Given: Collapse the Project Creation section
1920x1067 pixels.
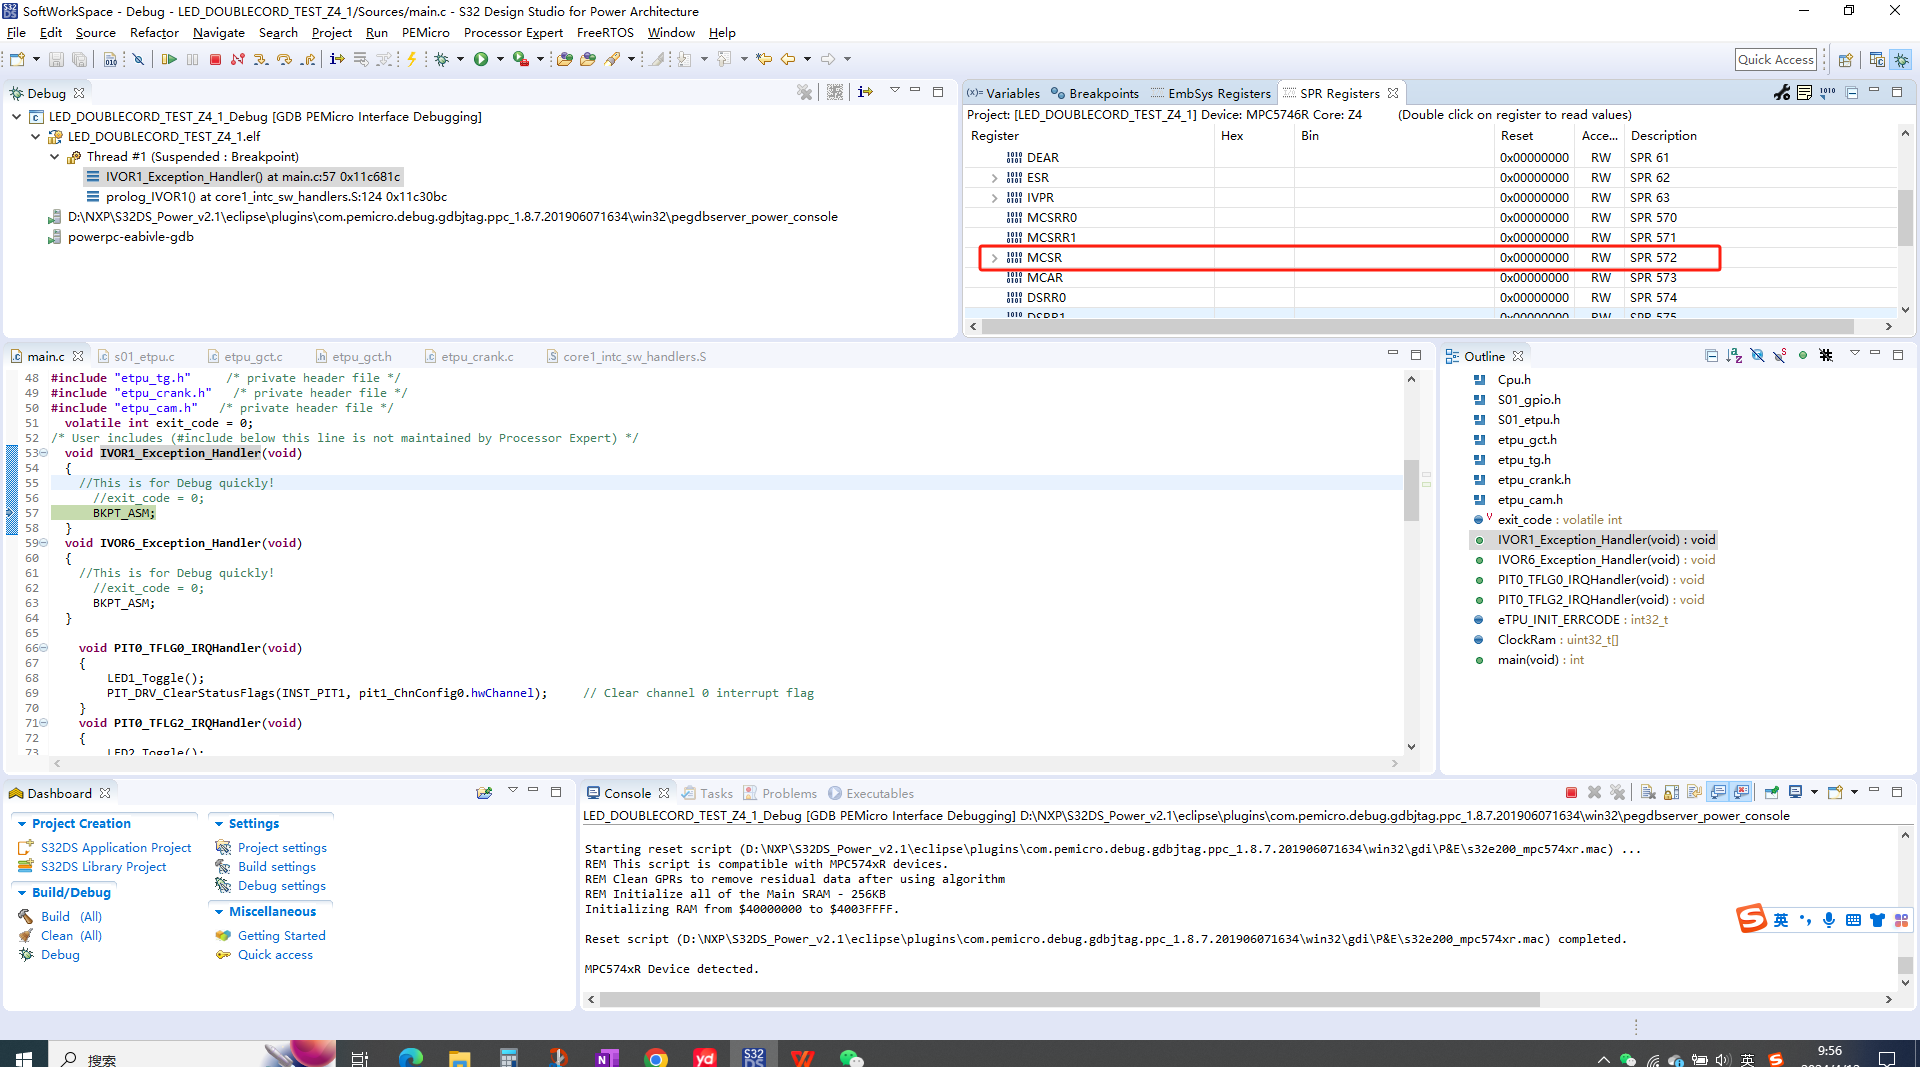Looking at the screenshot, I should 22,823.
